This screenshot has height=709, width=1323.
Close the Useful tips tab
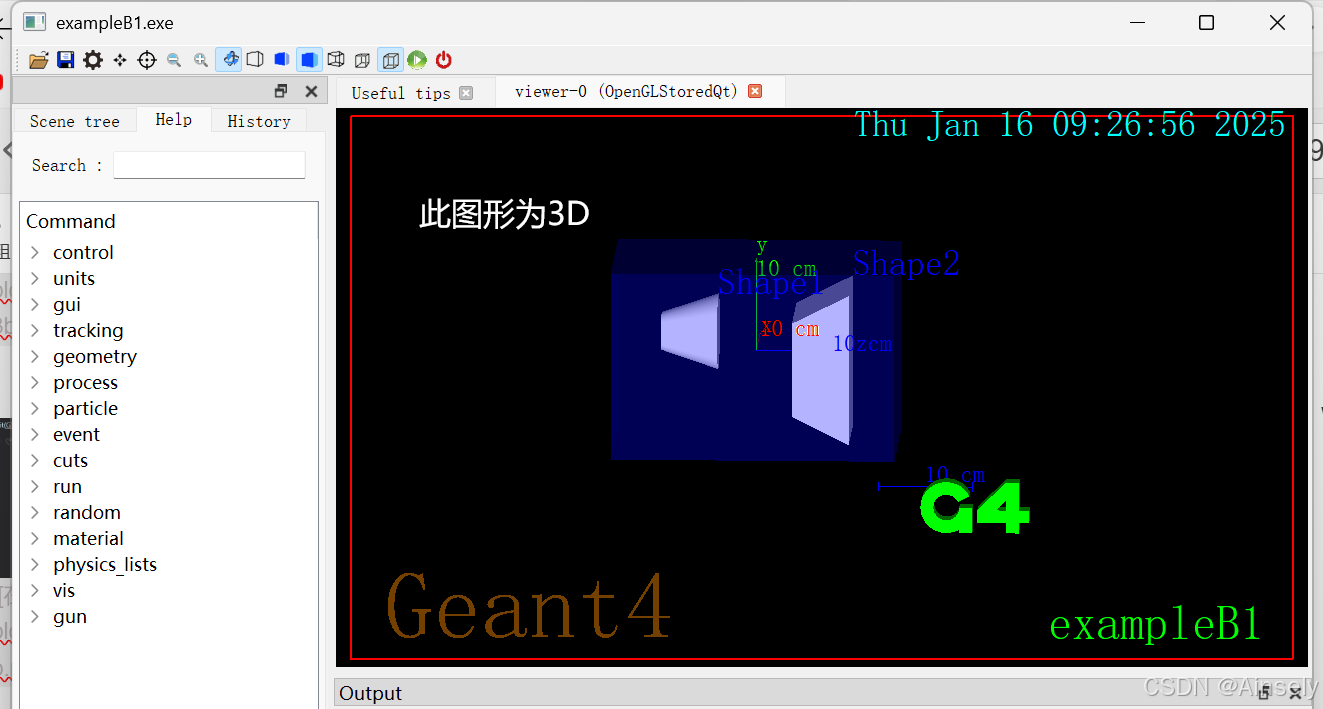466,93
